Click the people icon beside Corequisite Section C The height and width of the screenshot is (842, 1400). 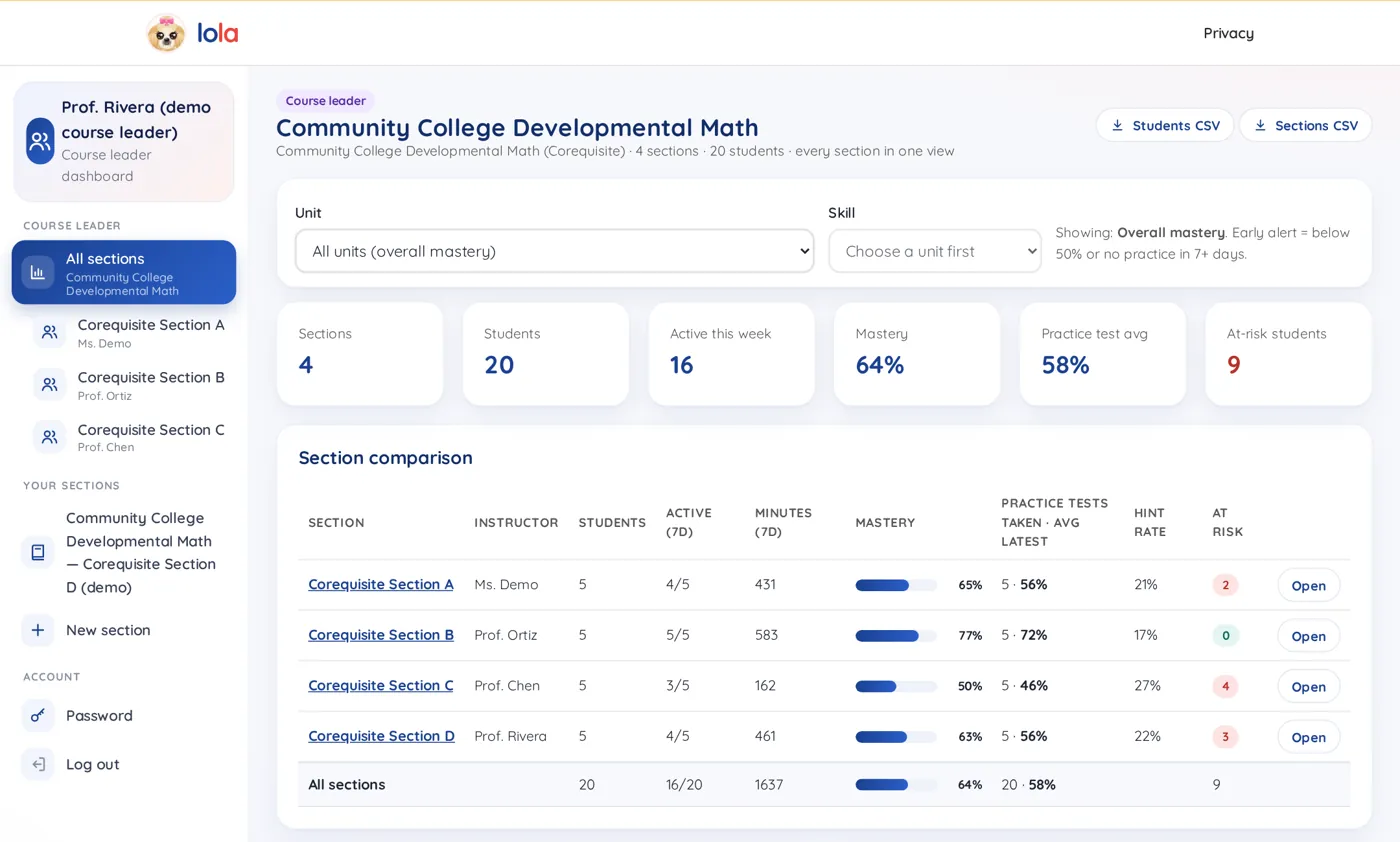pos(50,436)
